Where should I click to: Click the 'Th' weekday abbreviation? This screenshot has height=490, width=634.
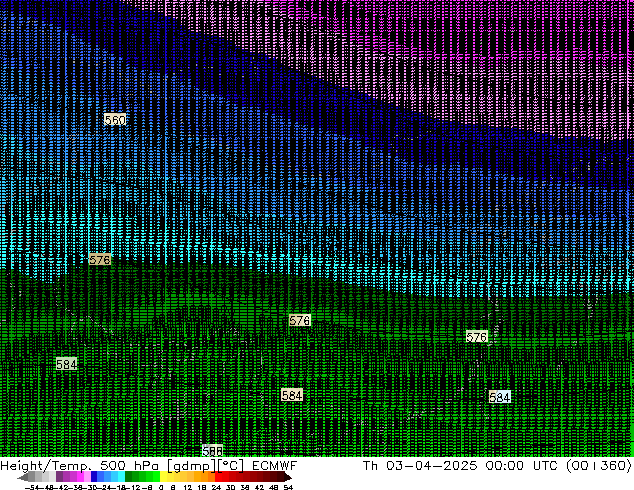370,466
